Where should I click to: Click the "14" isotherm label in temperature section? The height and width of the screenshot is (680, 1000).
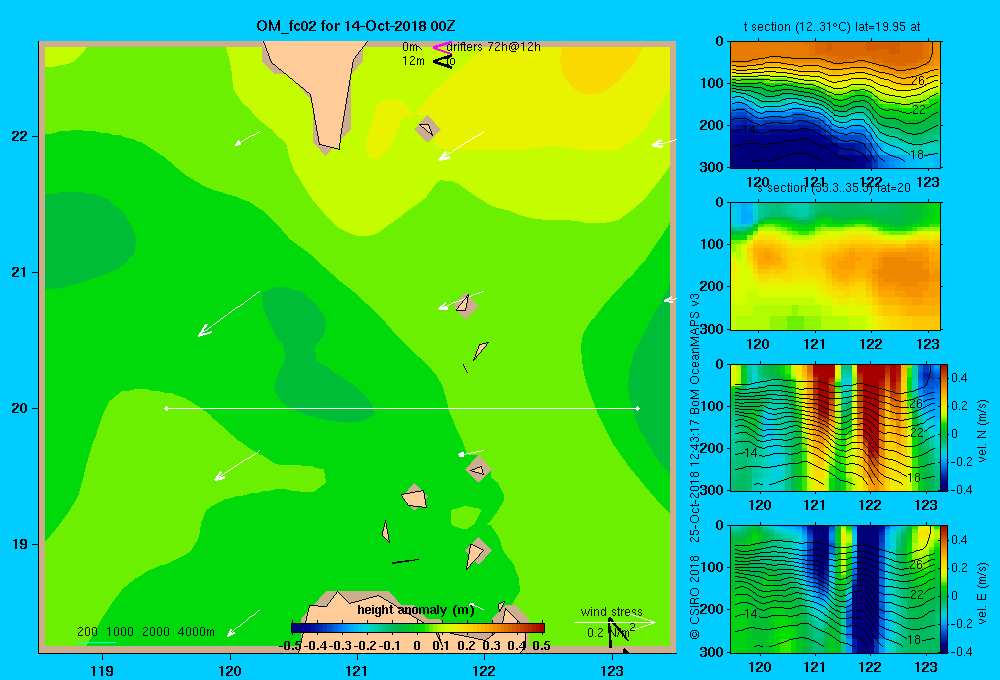click(x=747, y=129)
